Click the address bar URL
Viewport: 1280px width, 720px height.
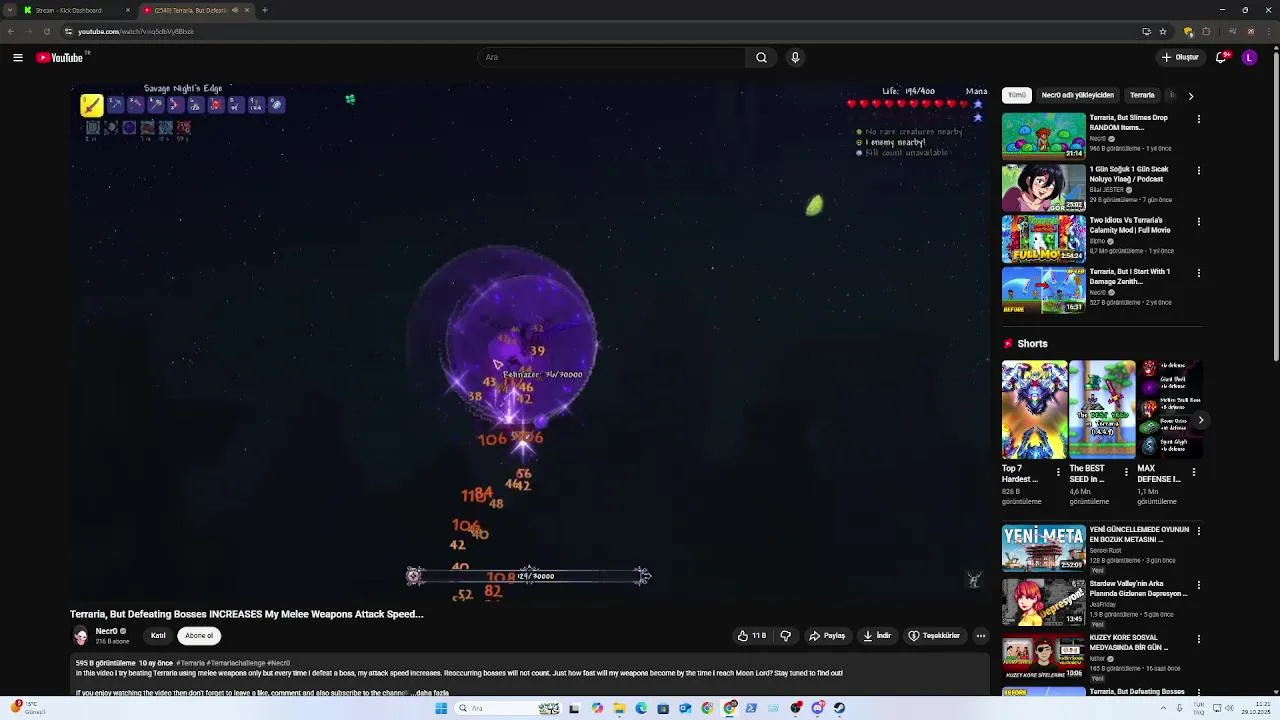tap(136, 31)
